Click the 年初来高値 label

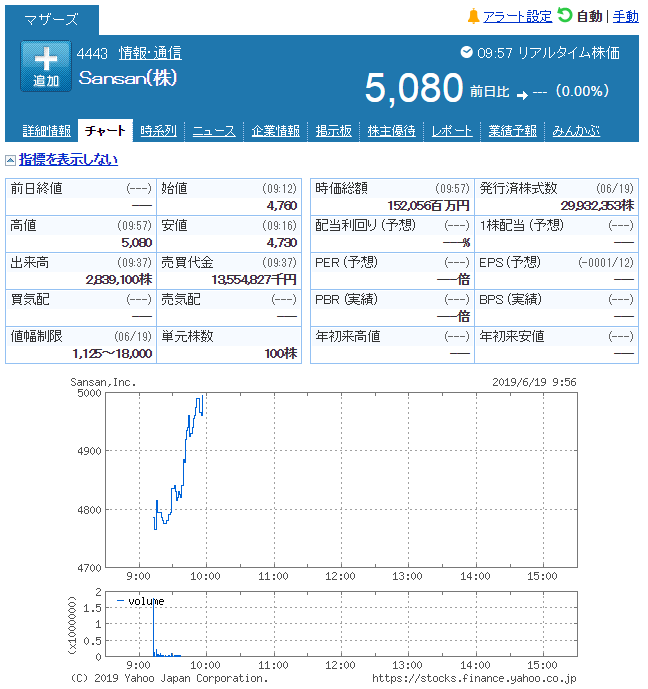click(348, 336)
